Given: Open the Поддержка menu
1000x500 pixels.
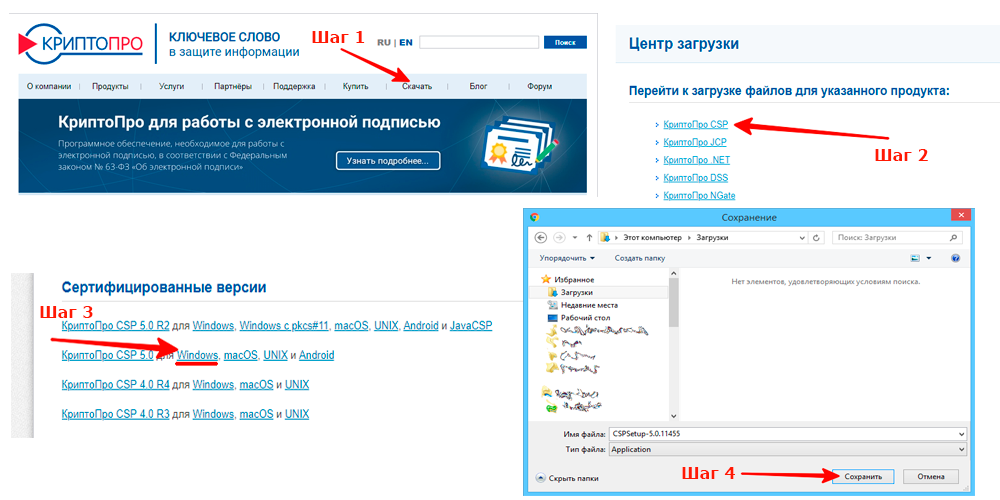Looking at the screenshot, I should point(294,86).
